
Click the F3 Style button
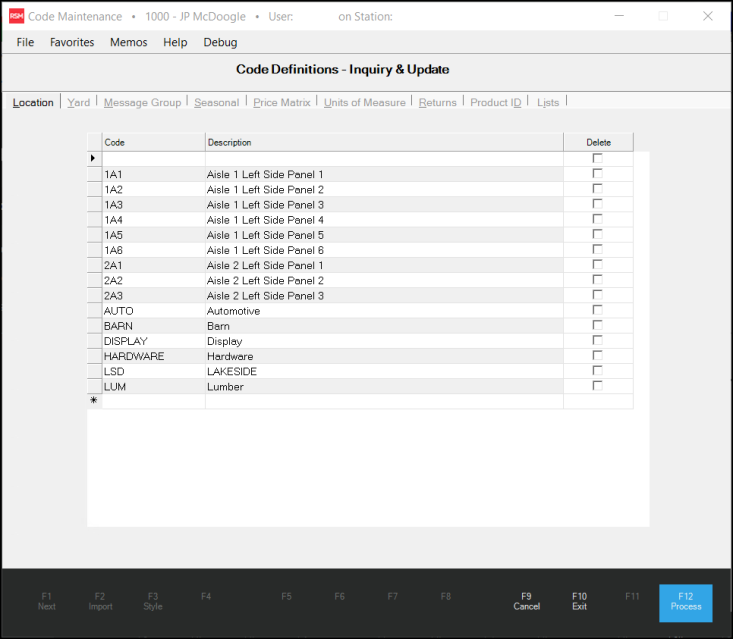[153, 602]
